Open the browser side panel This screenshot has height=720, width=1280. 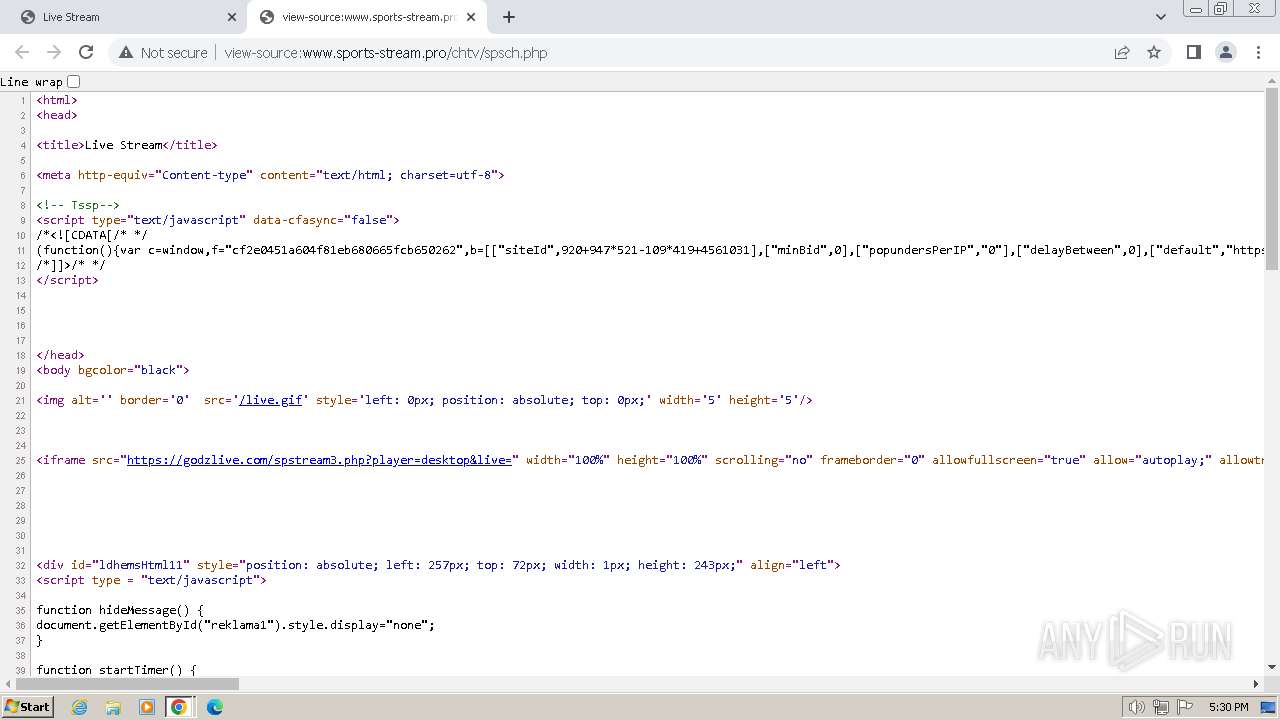point(1193,52)
